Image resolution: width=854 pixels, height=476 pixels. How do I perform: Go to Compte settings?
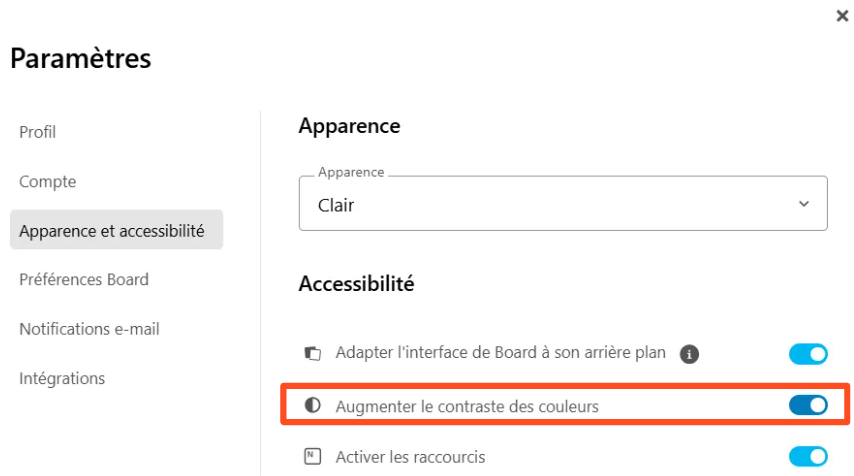[48, 182]
